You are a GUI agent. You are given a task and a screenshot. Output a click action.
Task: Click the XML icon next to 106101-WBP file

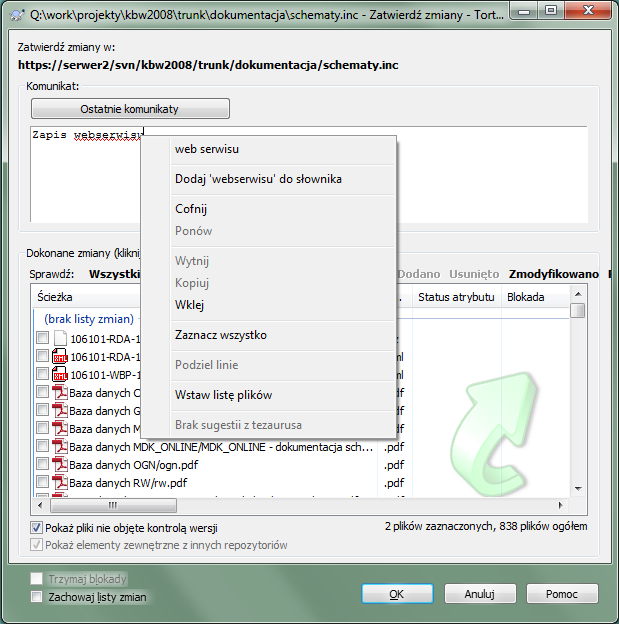tap(60, 374)
